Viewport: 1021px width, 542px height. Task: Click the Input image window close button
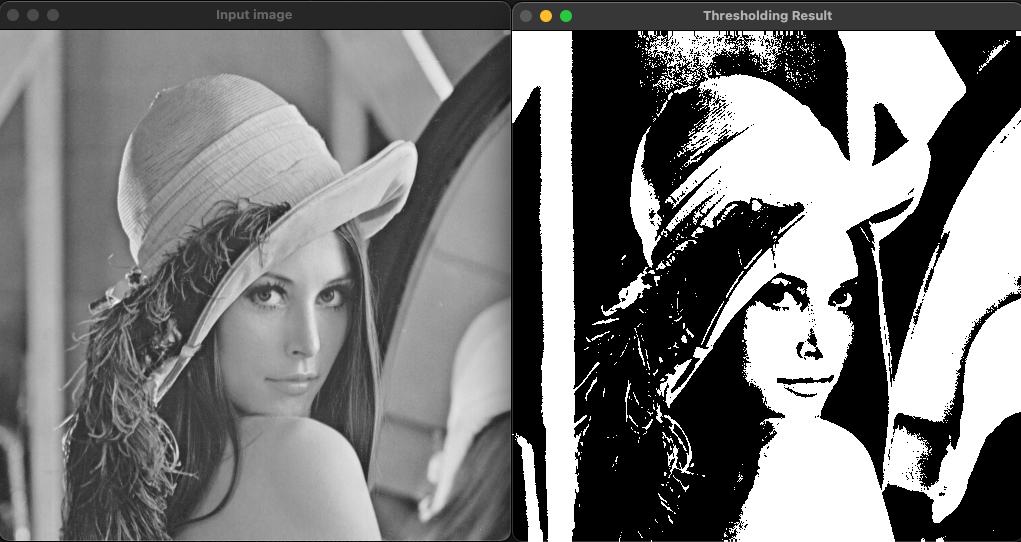(13, 15)
